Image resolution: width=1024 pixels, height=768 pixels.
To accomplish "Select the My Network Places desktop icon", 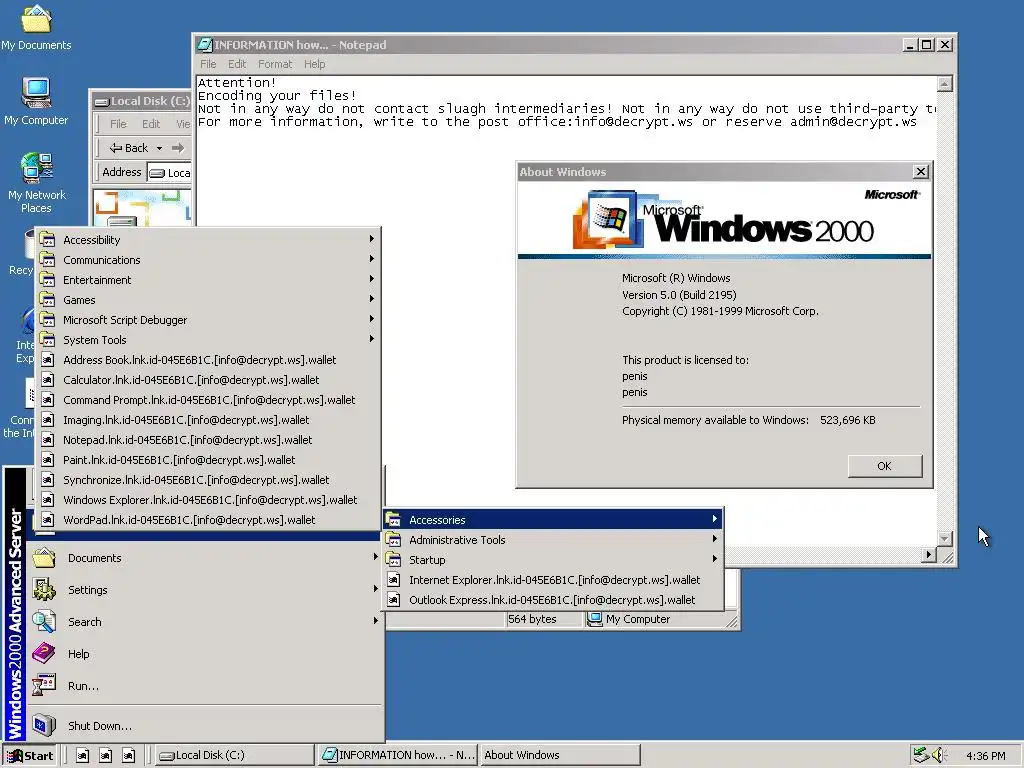I will point(36,183).
